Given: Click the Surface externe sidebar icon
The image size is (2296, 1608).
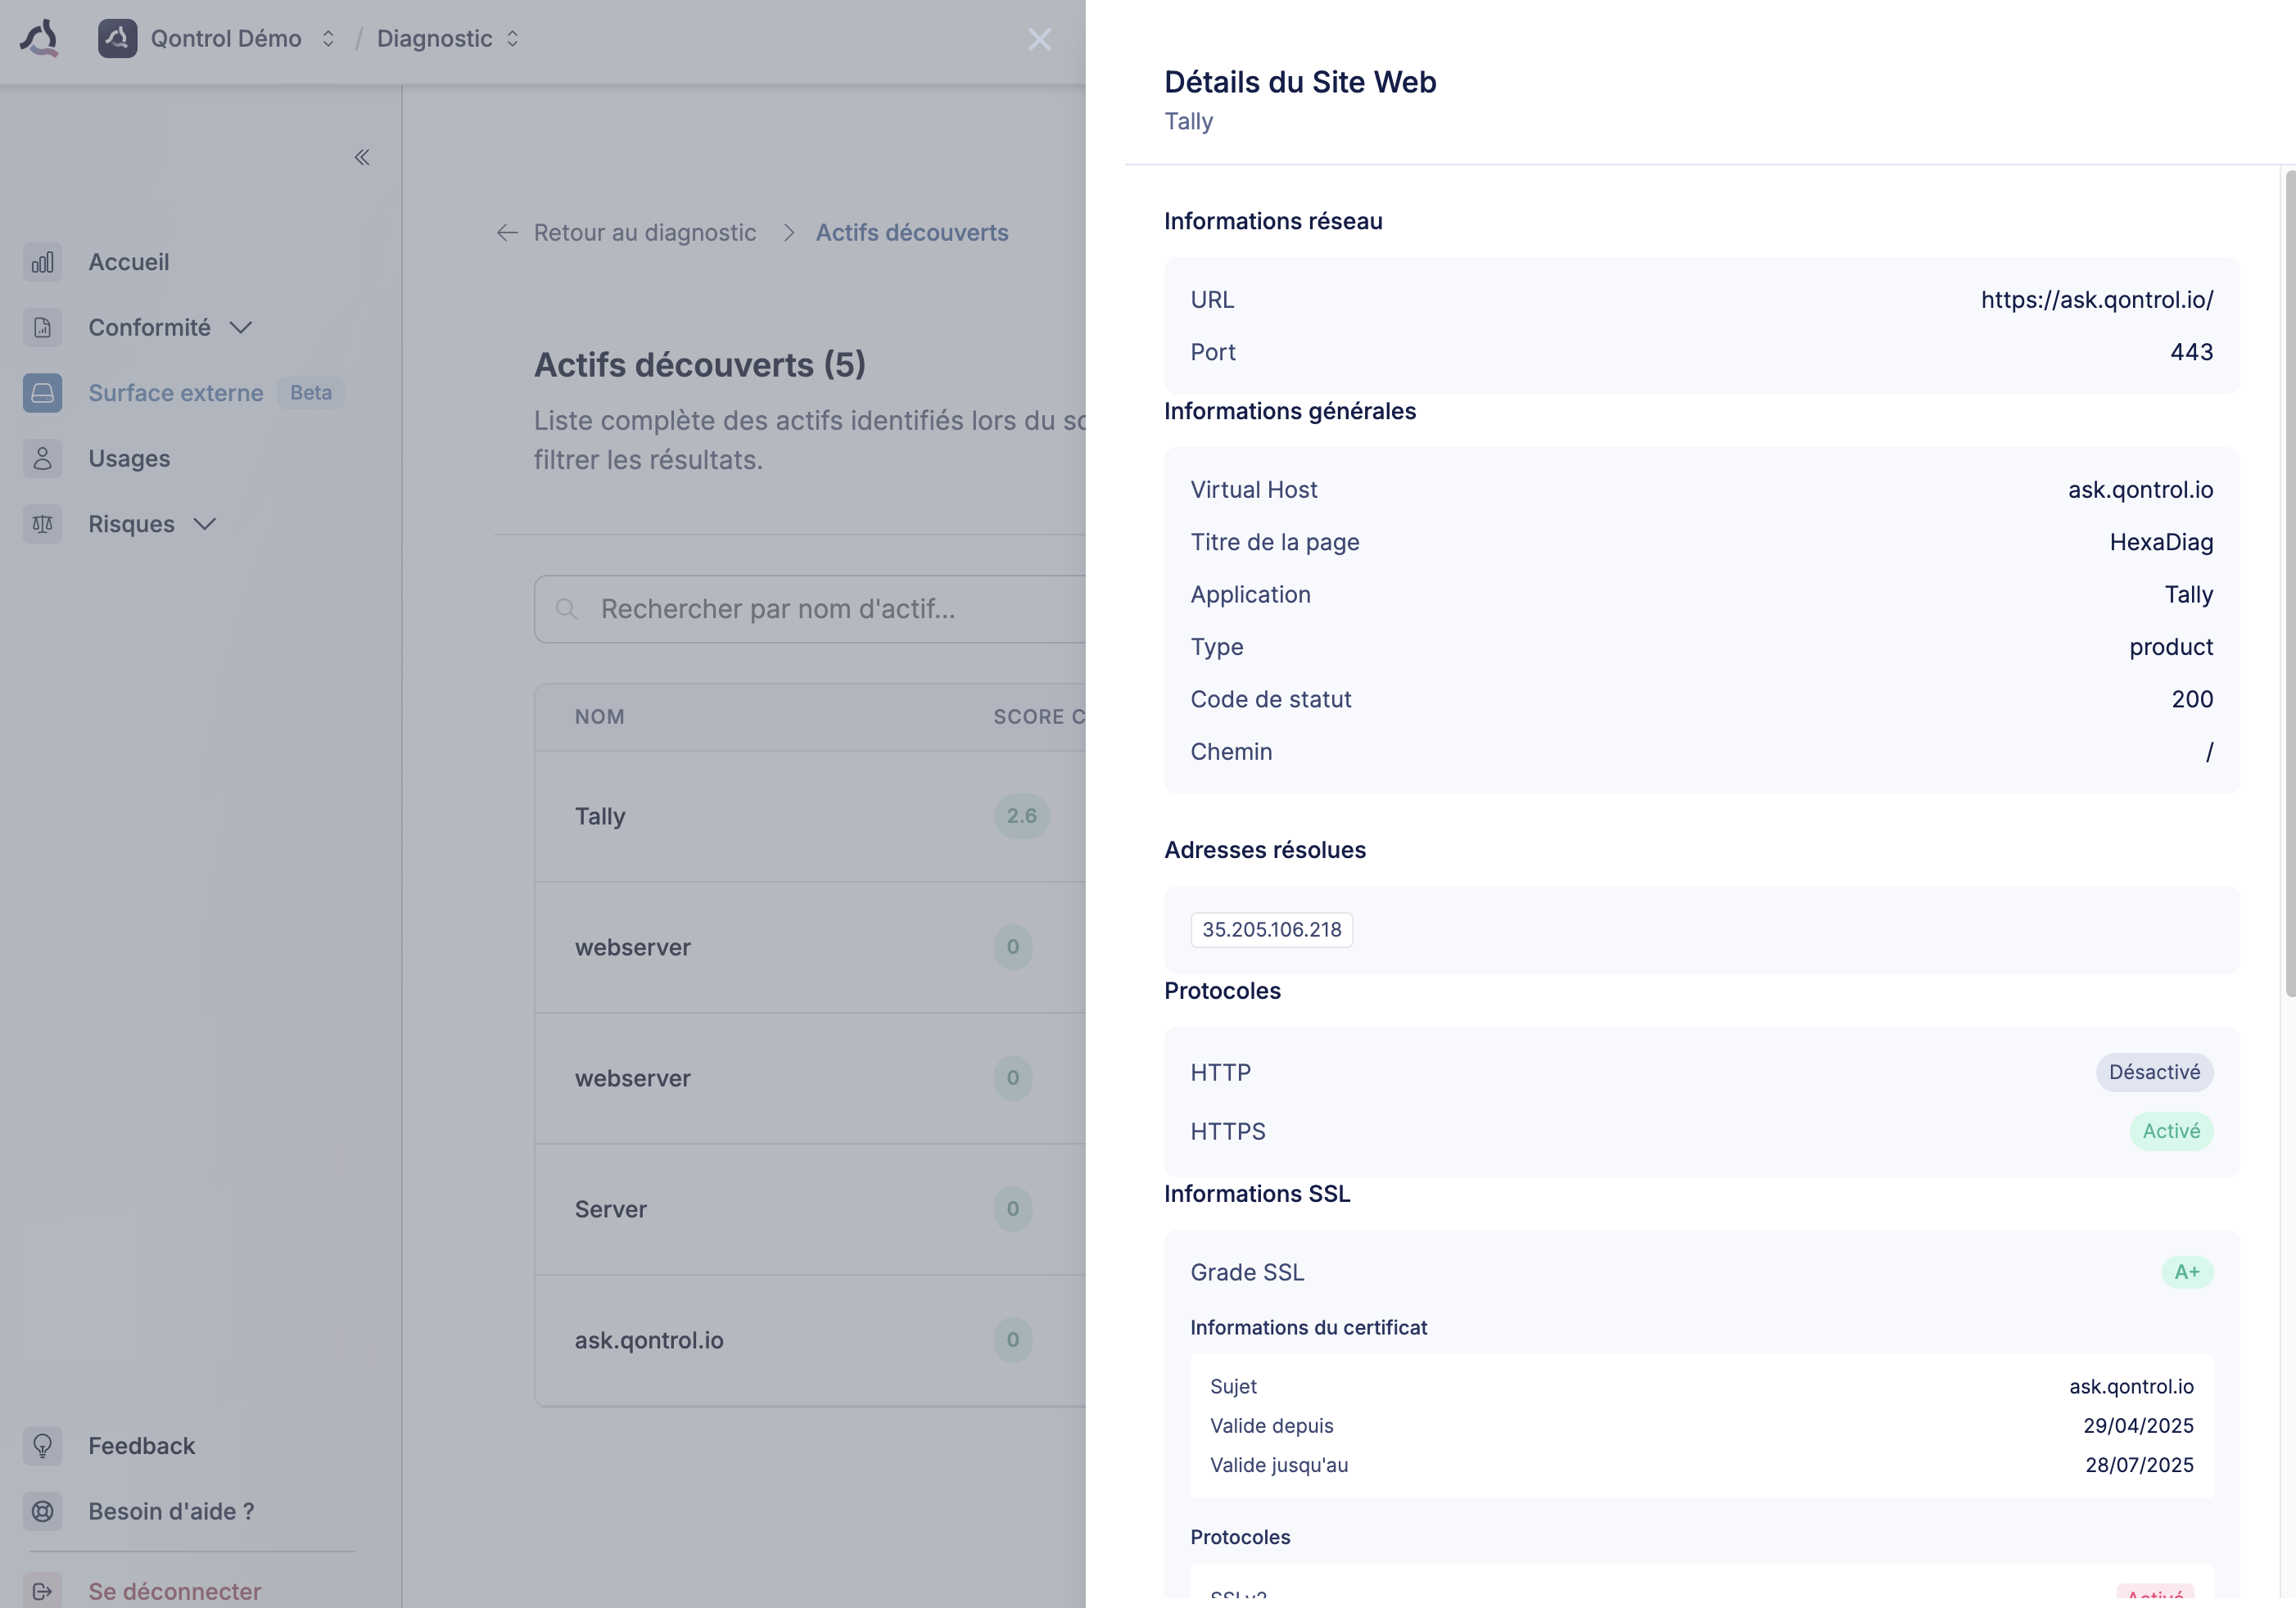Looking at the screenshot, I should click(x=42, y=393).
